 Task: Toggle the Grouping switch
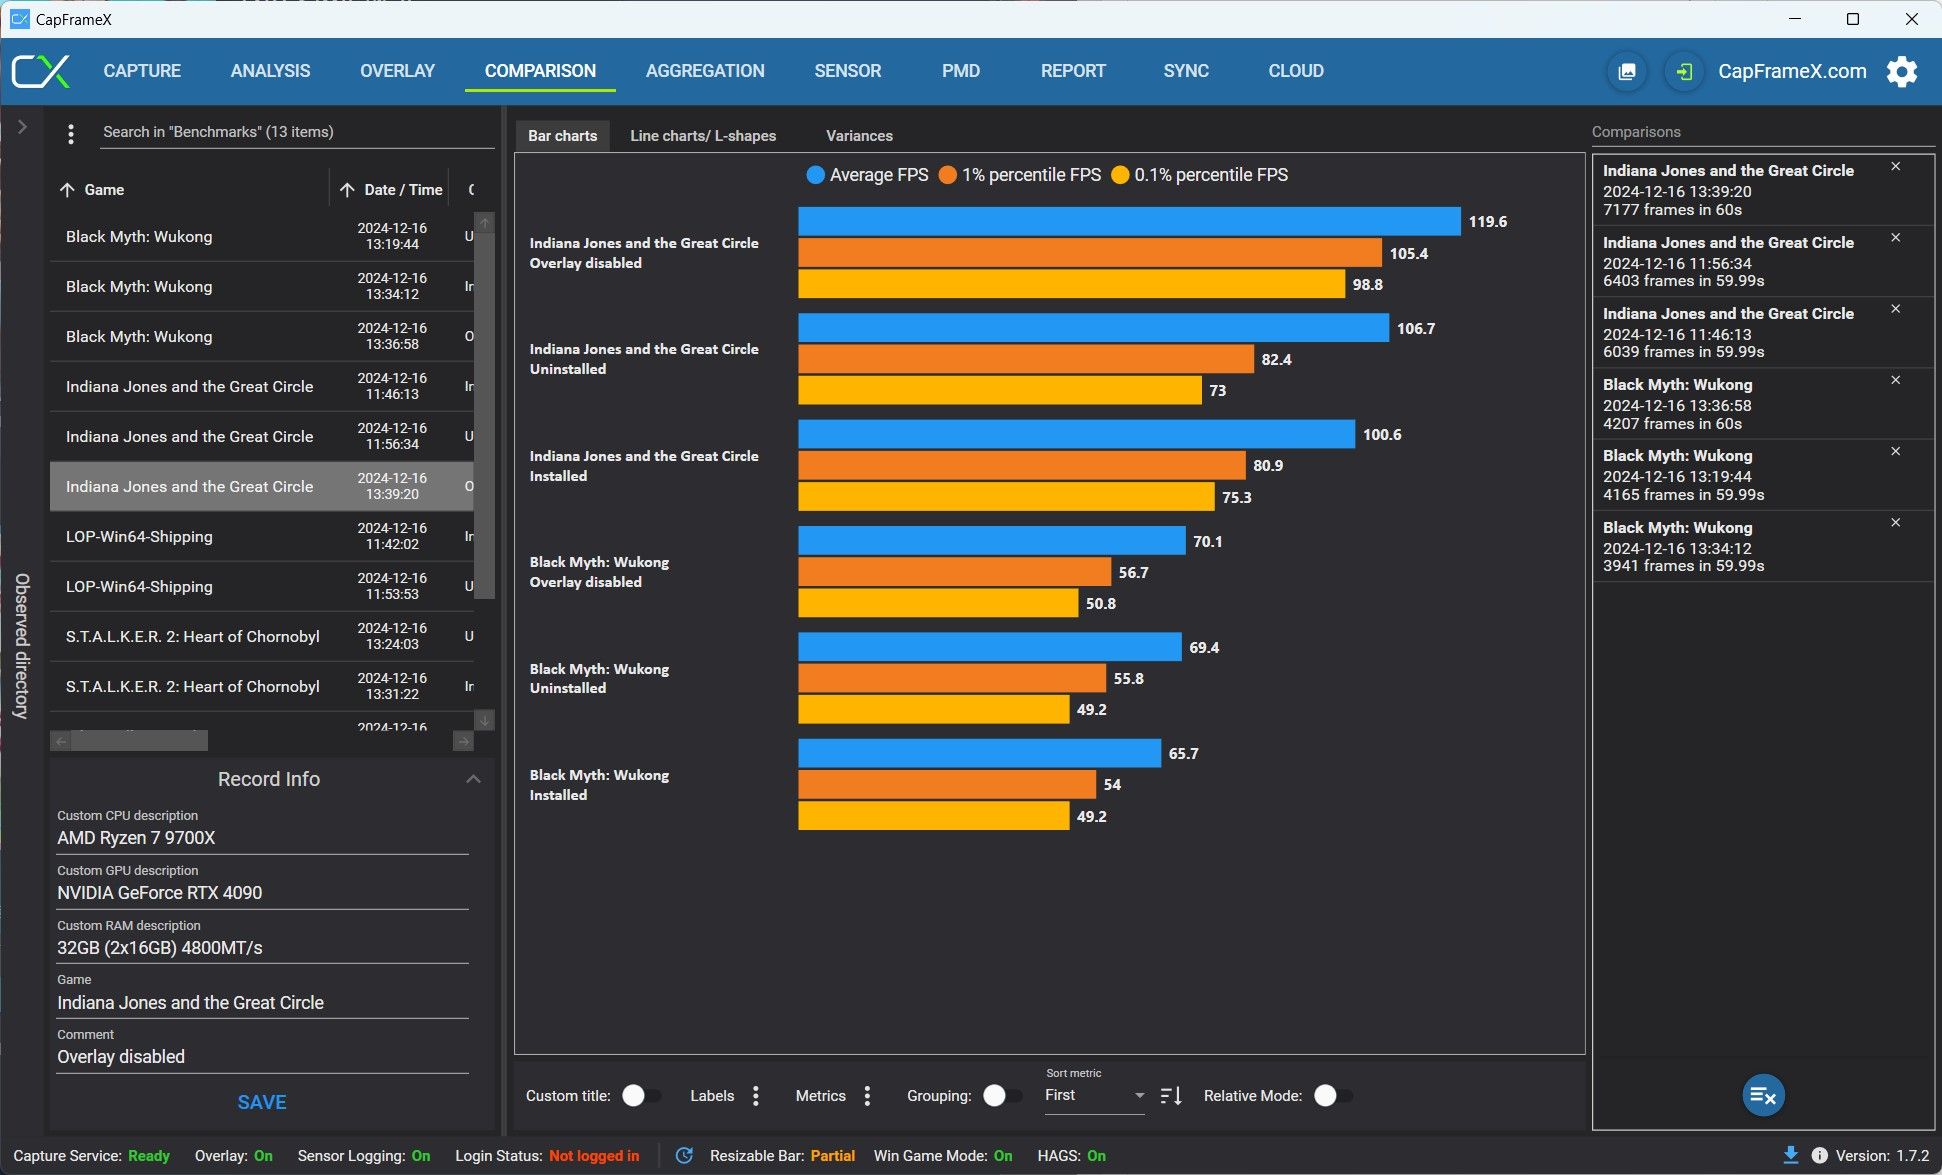[1000, 1096]
